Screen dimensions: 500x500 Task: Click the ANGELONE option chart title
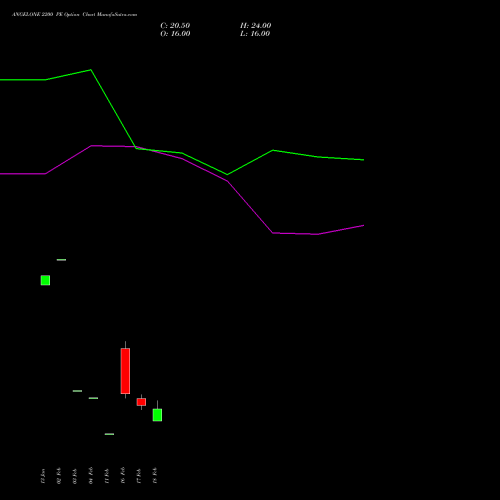coord(74,15)
